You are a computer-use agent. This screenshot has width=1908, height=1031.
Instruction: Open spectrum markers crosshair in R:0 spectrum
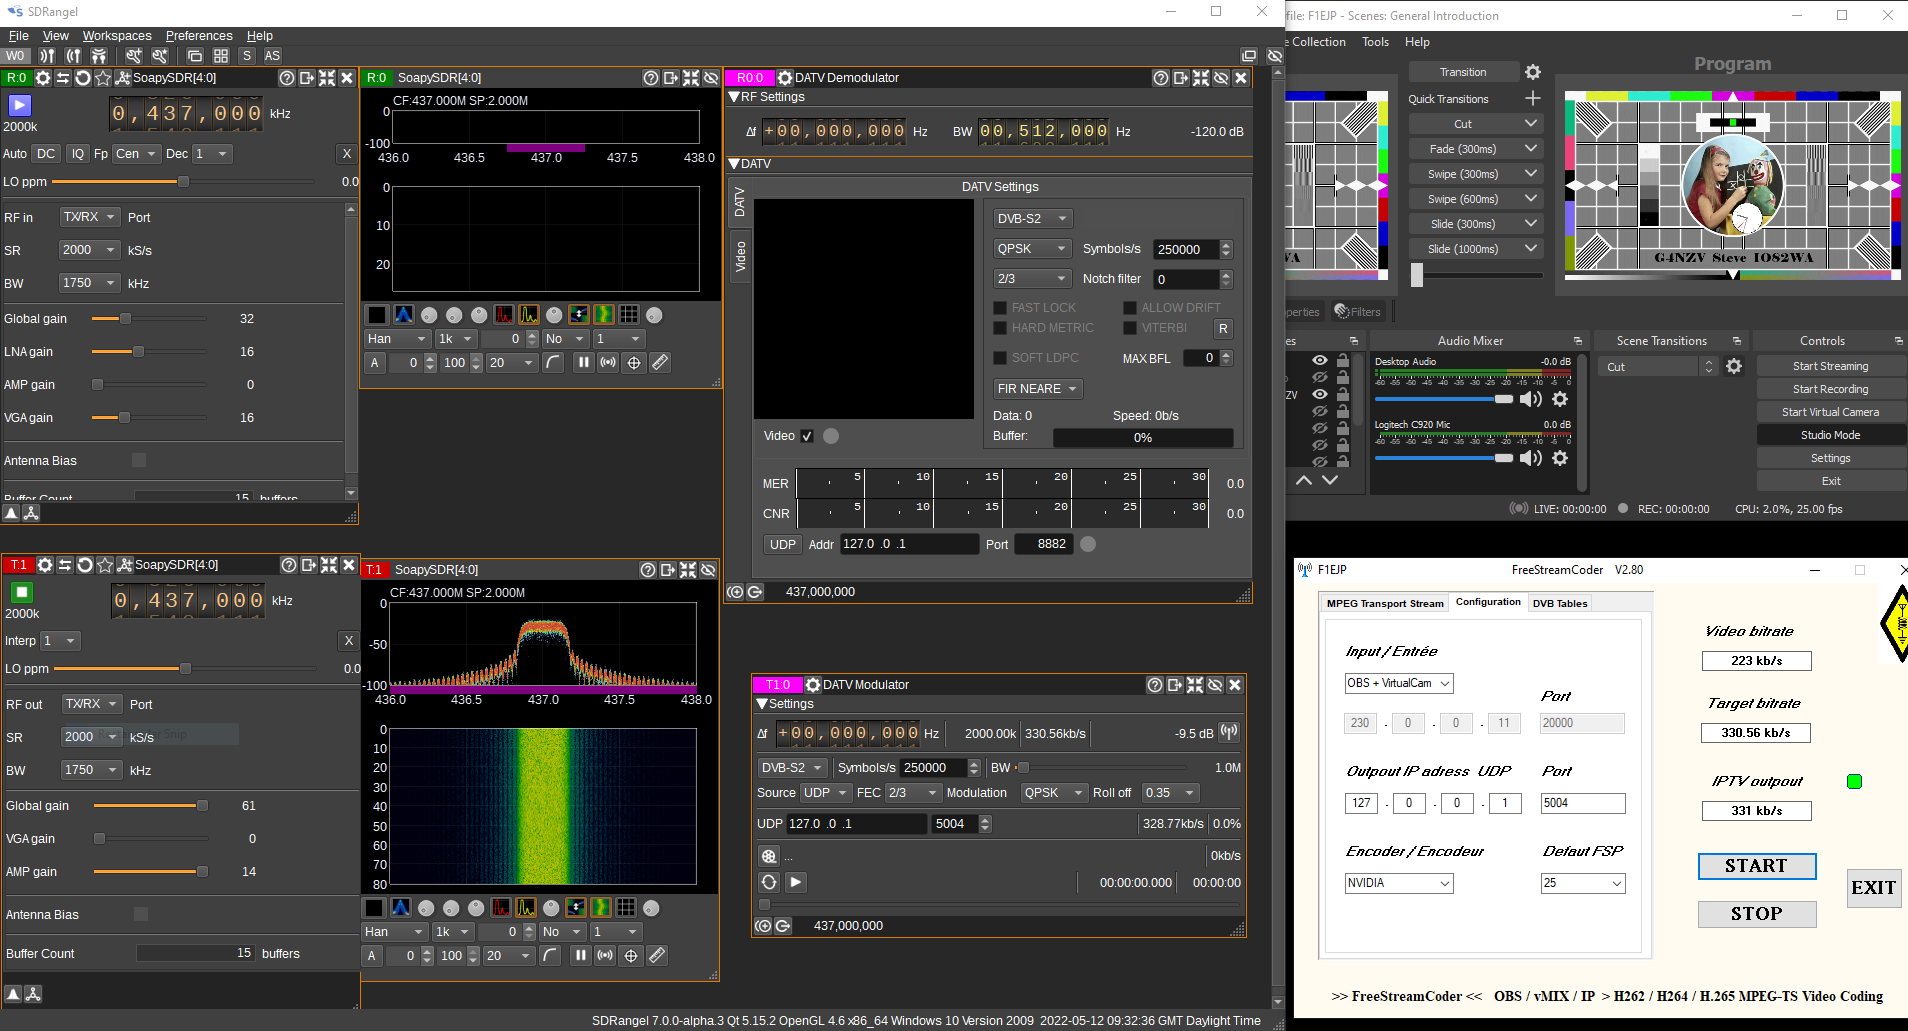[634, 363]
